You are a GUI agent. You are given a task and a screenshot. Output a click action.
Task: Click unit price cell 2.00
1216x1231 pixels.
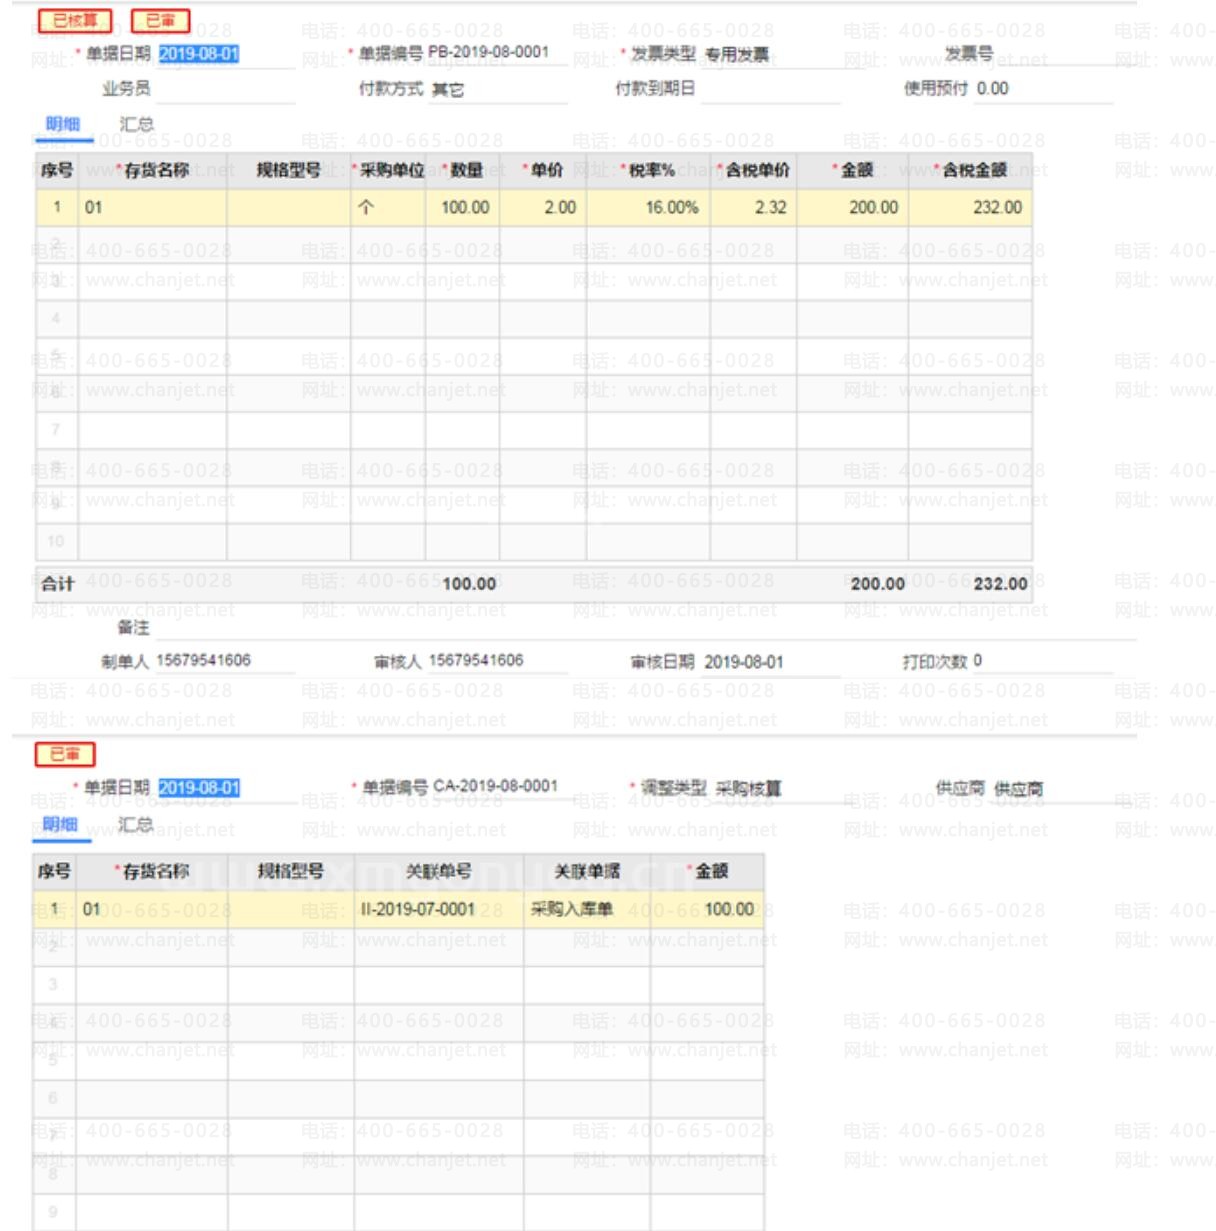point(543,208)
